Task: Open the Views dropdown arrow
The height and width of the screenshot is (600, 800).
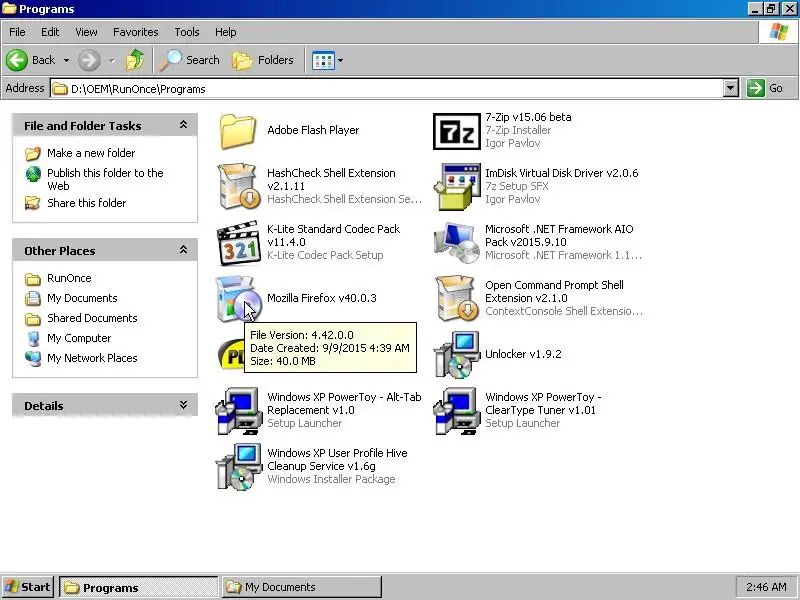Action: click(x=341, y=61)
